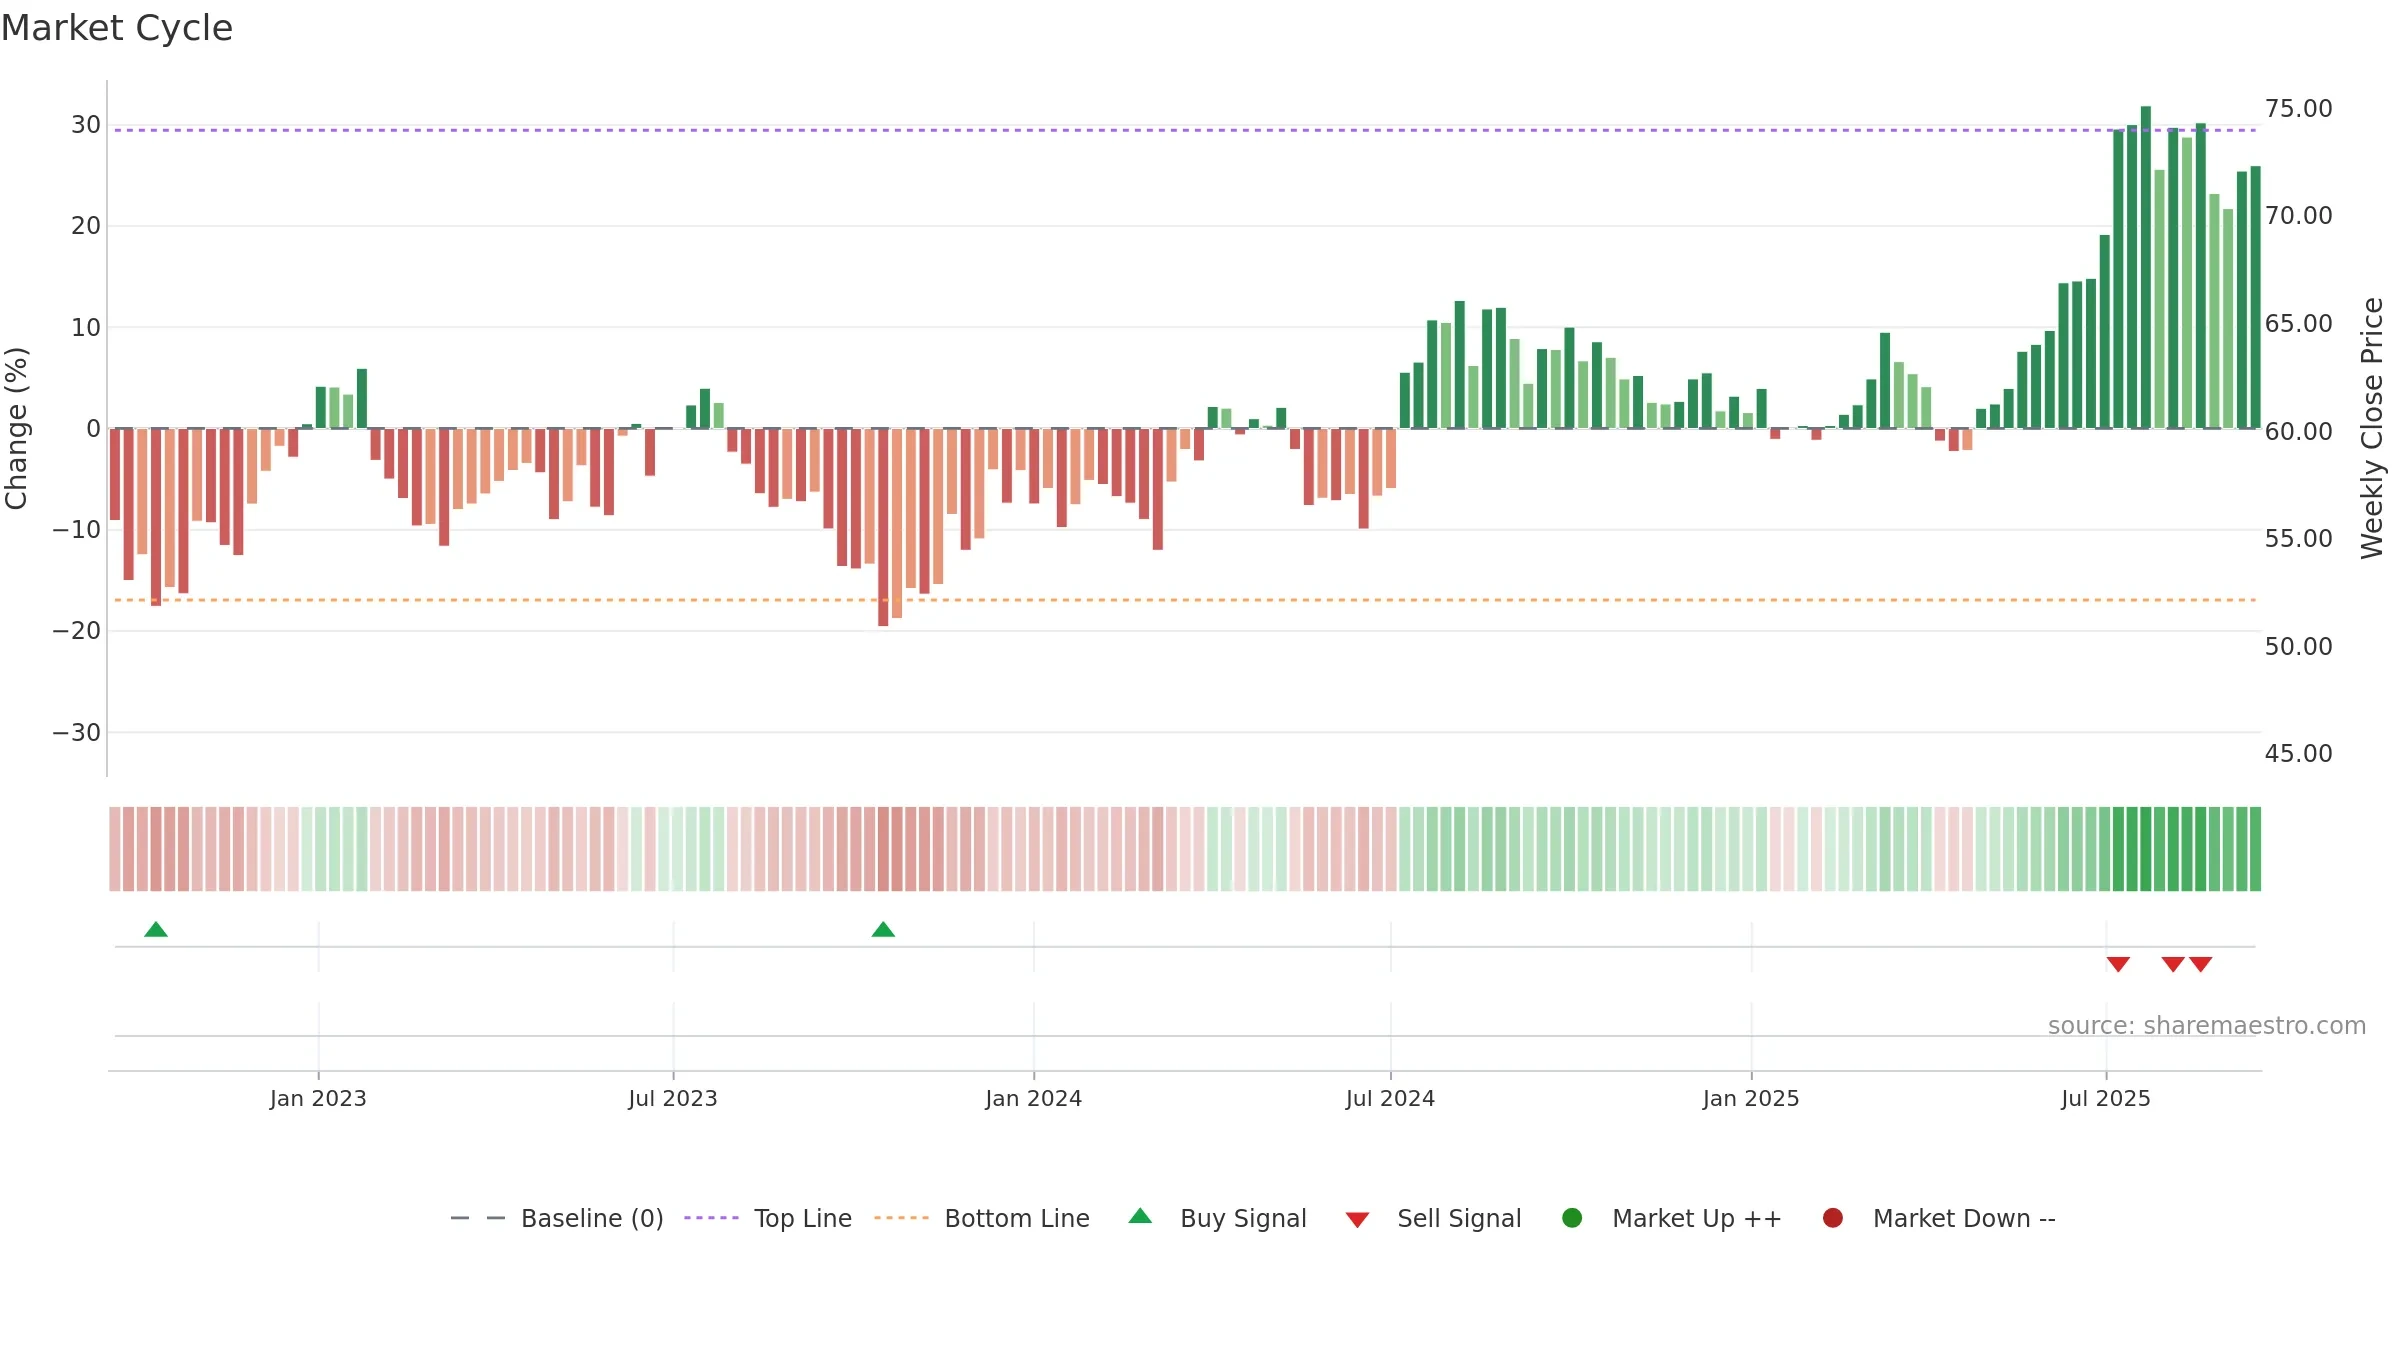Click the tallest green bar above the top line
Viewport: 2400px width, 1350px height.
pos(2146,267)
